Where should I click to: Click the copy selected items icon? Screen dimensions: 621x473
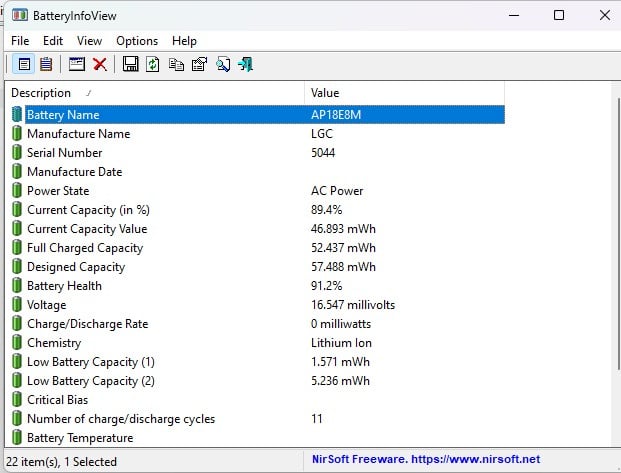[x=176, y=64]
